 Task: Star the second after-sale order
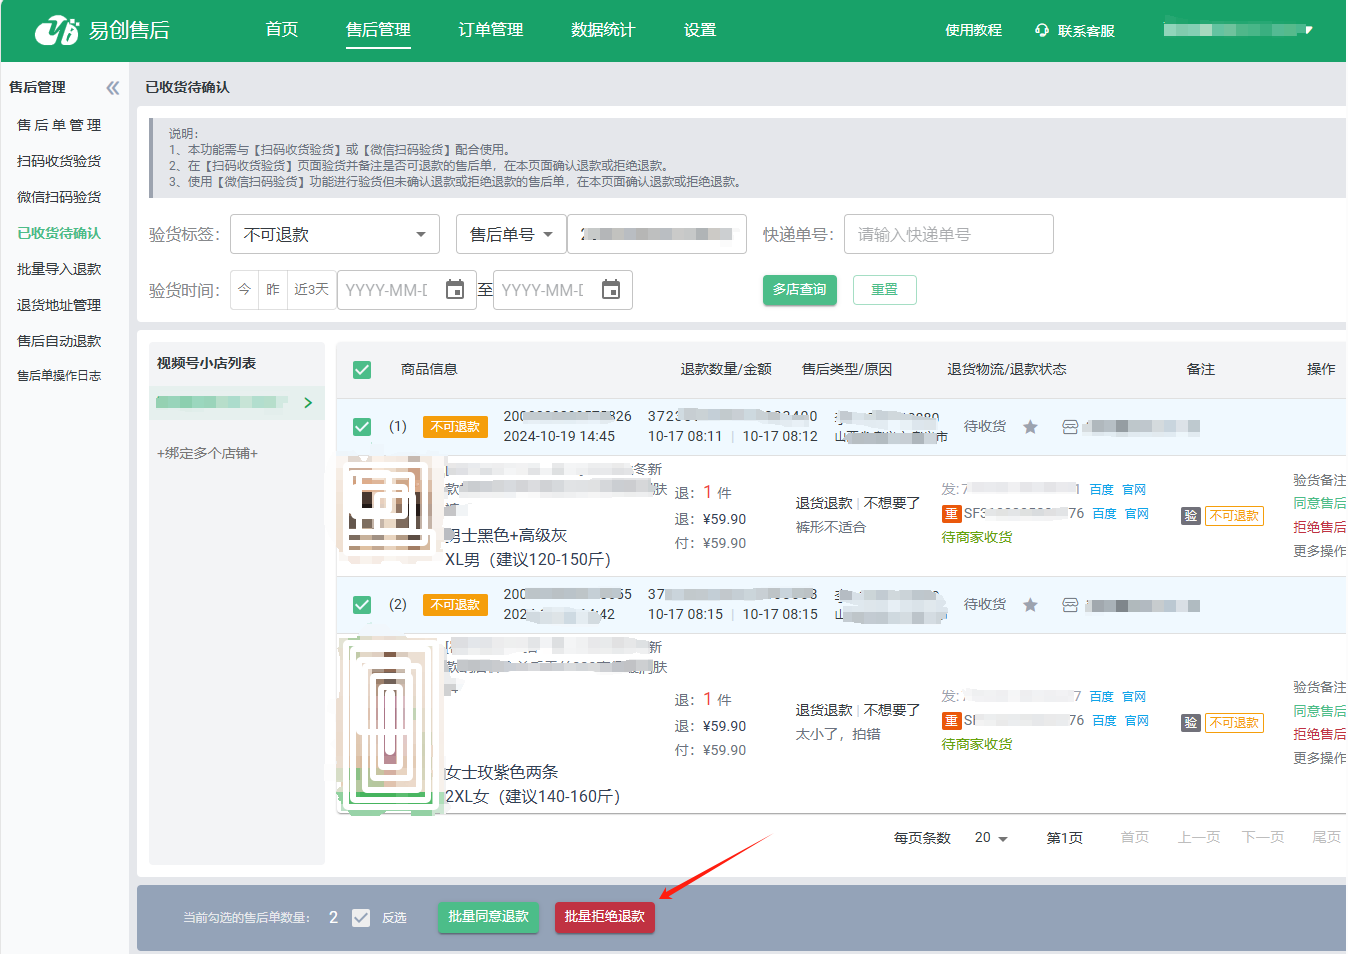tap(1030, 605)
